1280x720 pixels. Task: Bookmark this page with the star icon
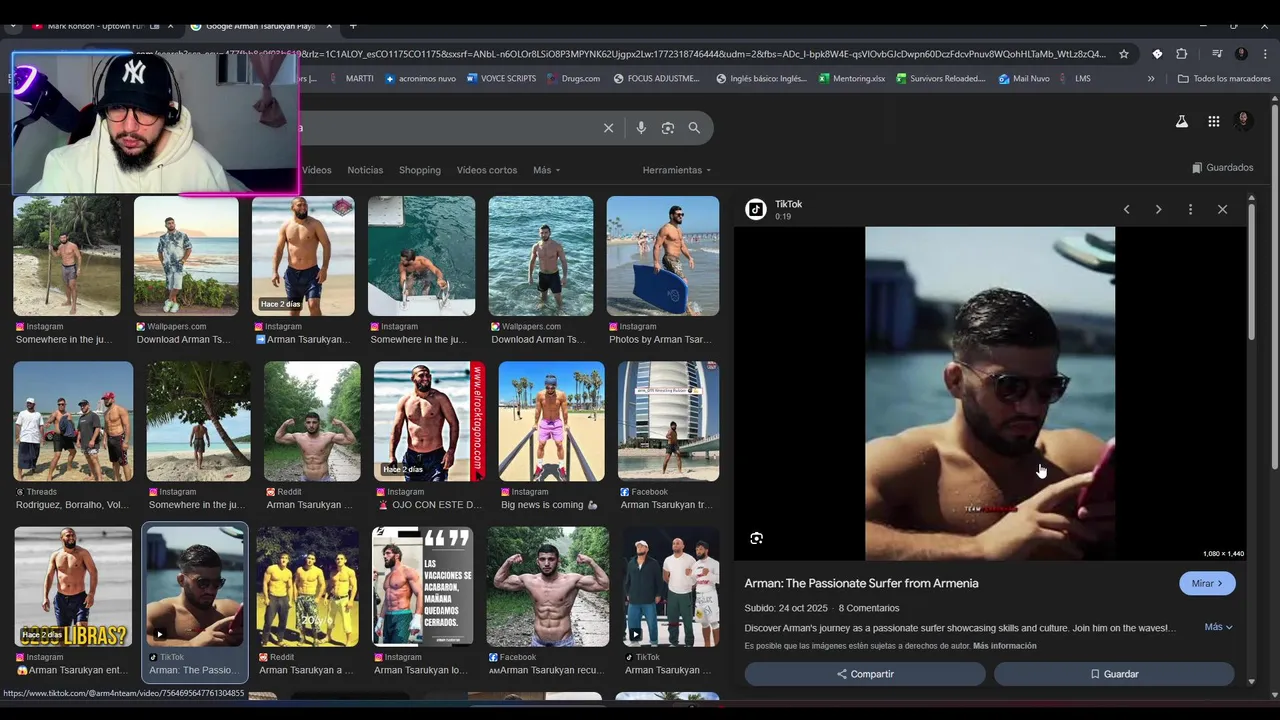1124,54
